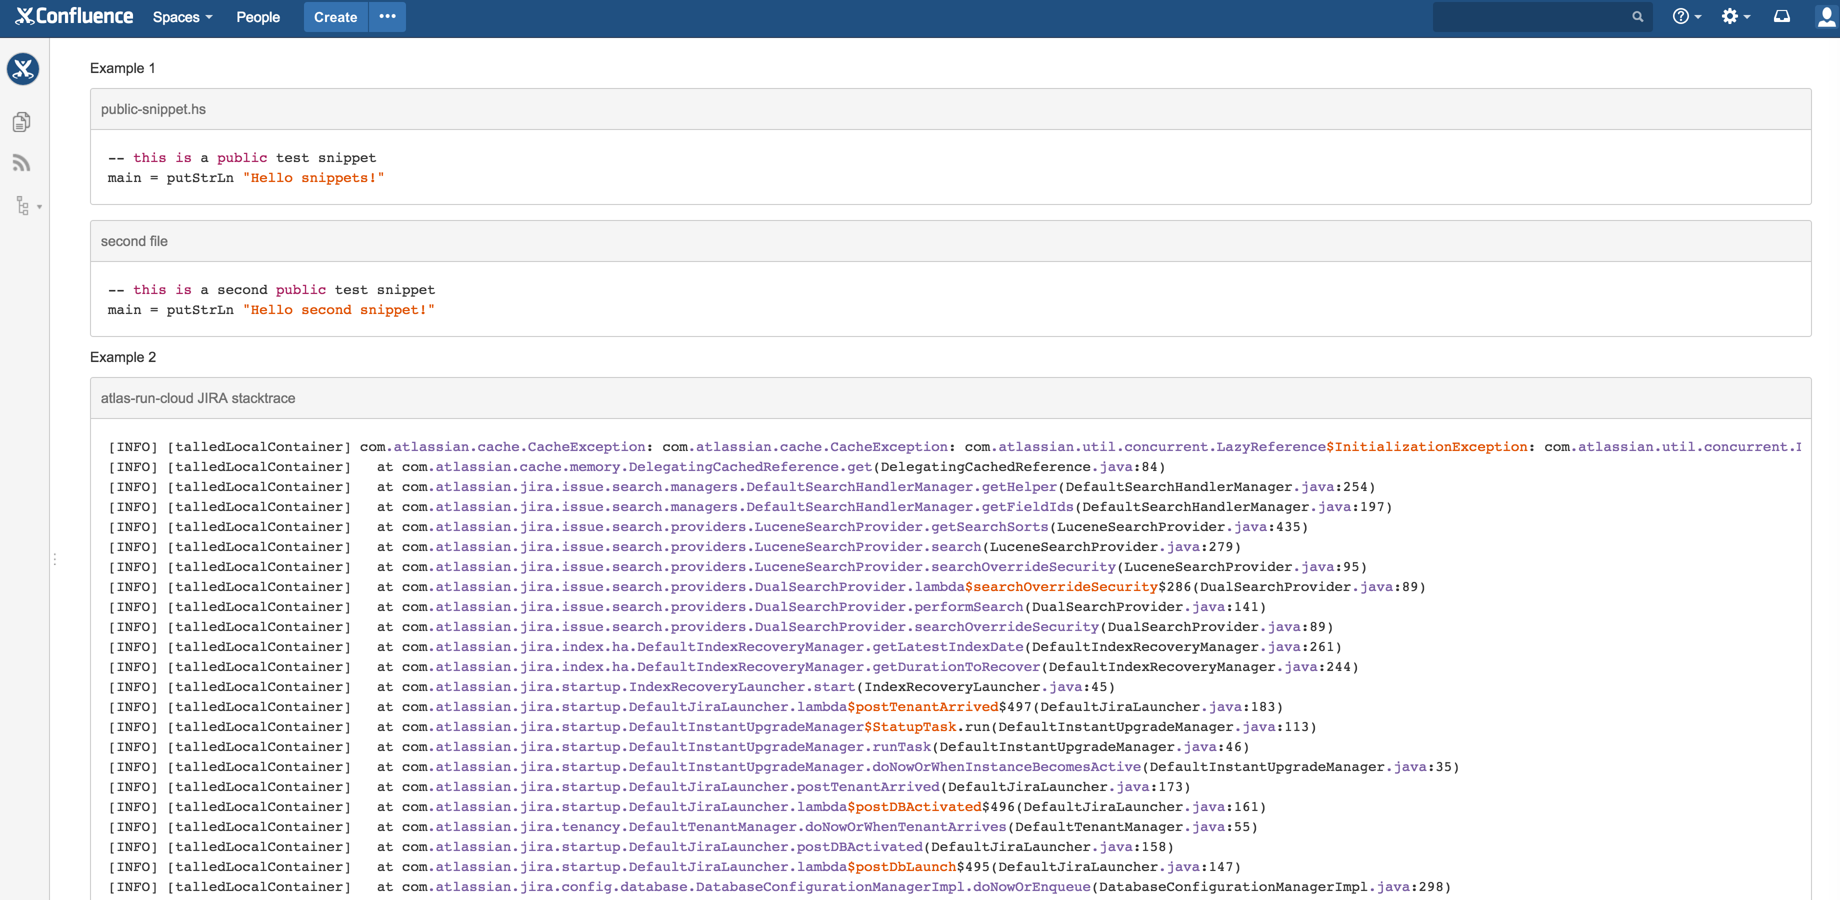Open Pages icon in sidebar
Image resolution: width=1840 pixels, height=900 pixels.
coord(22,122)
